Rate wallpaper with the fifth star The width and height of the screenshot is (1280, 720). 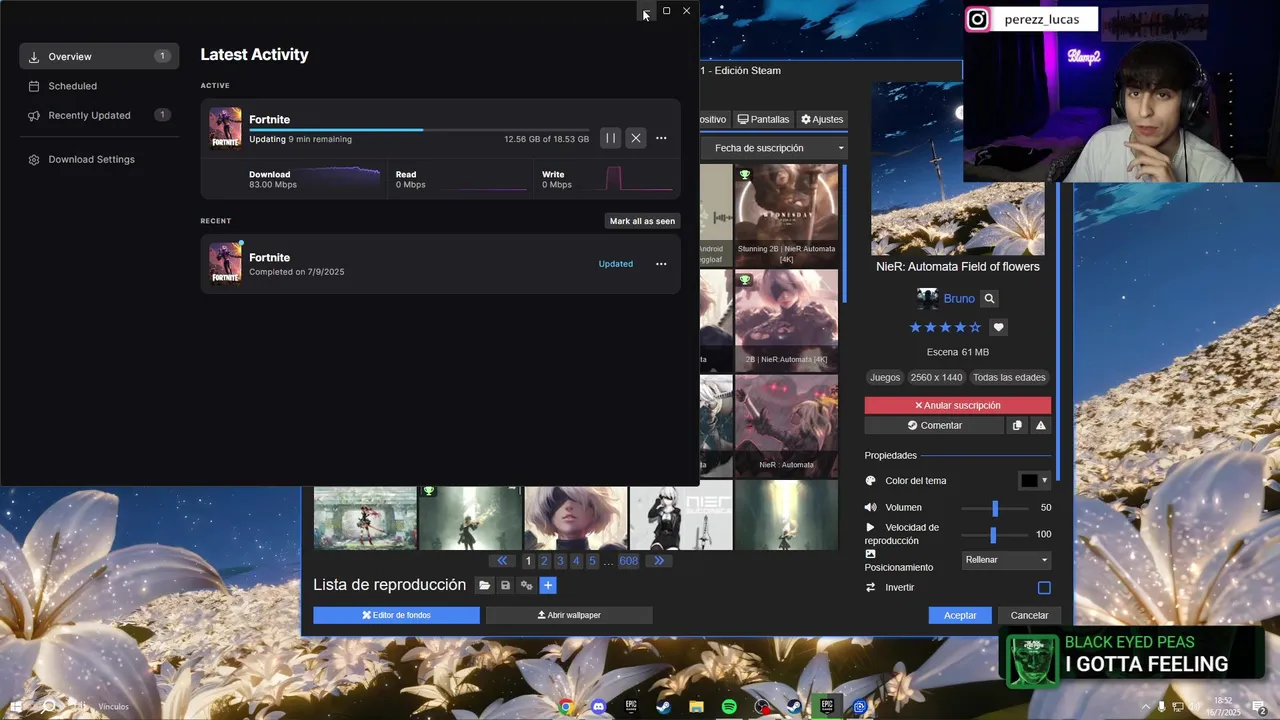point(975,327)
